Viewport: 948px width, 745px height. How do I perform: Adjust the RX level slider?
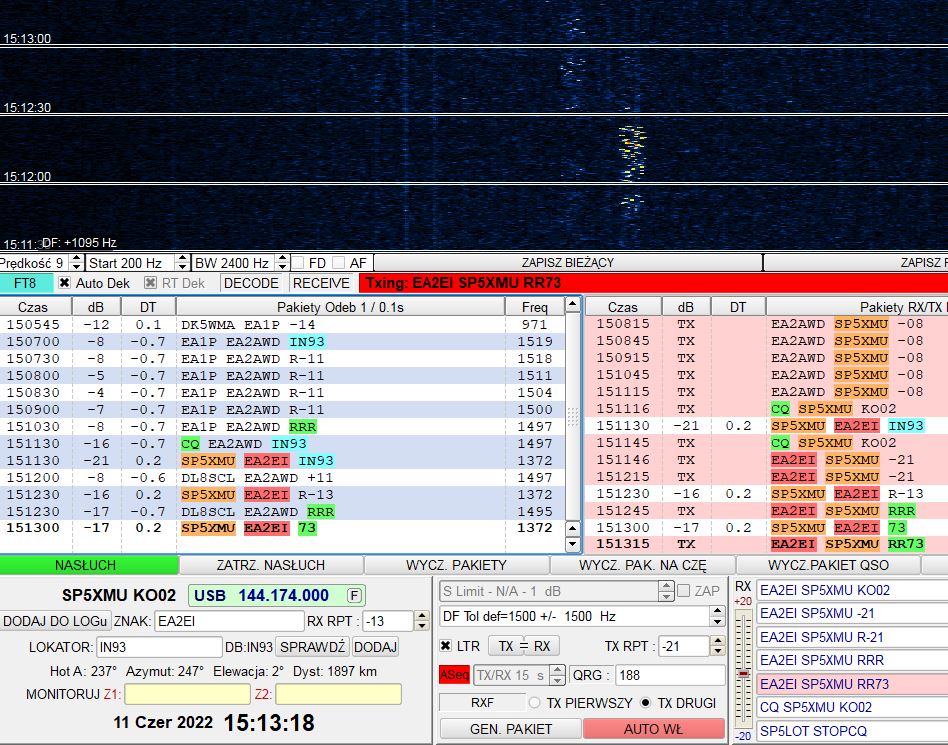(743, 673)
